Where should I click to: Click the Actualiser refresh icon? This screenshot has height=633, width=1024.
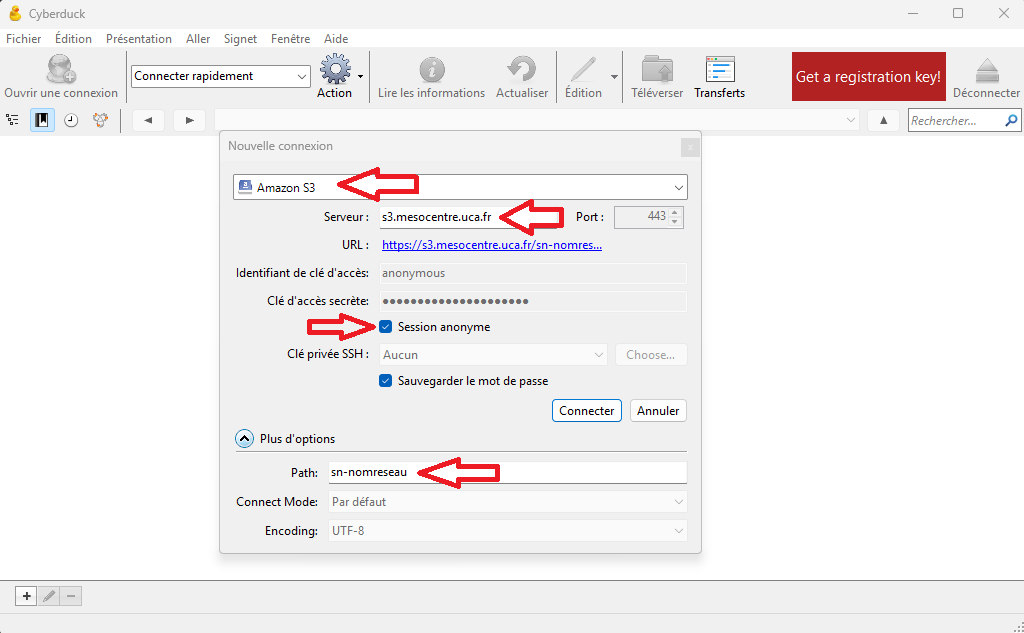pyautogui.click(x=522, y=69)
